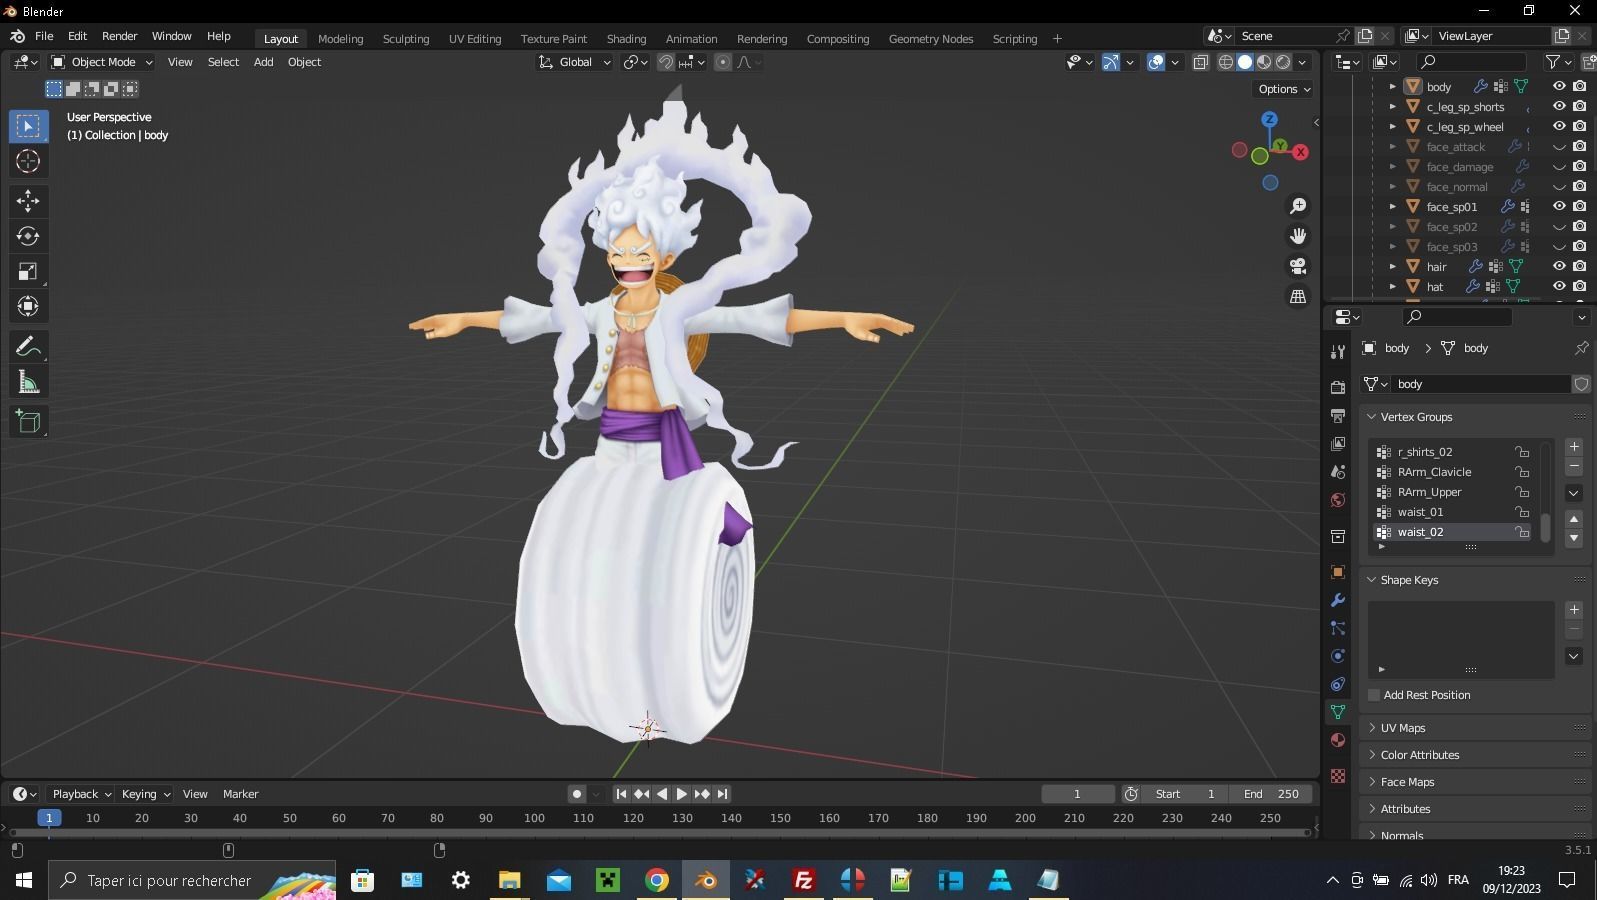1597x900 pixels.
Task: Disable render for c_leg_sp_wheel camera icon
Action: pyautogui.click(x=1580, y=126)
